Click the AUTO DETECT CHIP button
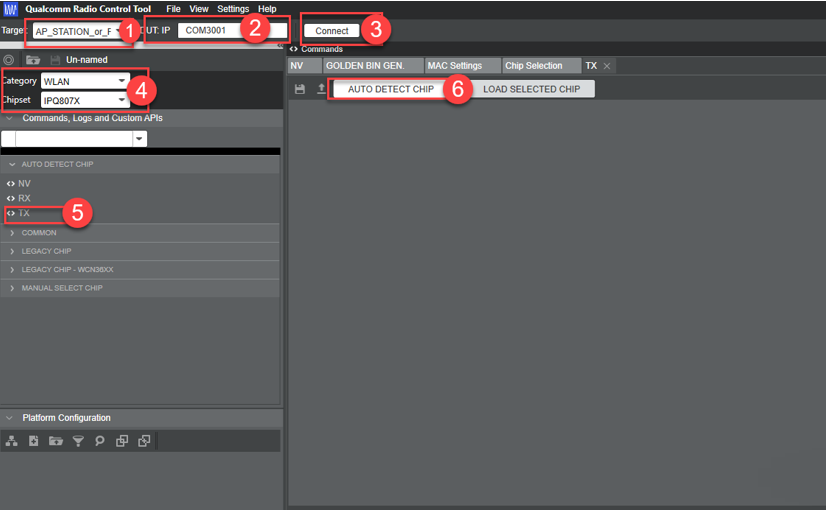 click(x=391, y=89)
